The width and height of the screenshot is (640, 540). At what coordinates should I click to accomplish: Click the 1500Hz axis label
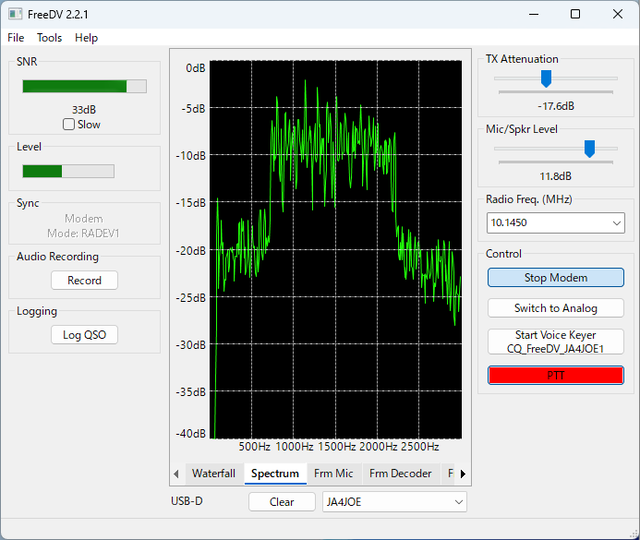point(336,447)
